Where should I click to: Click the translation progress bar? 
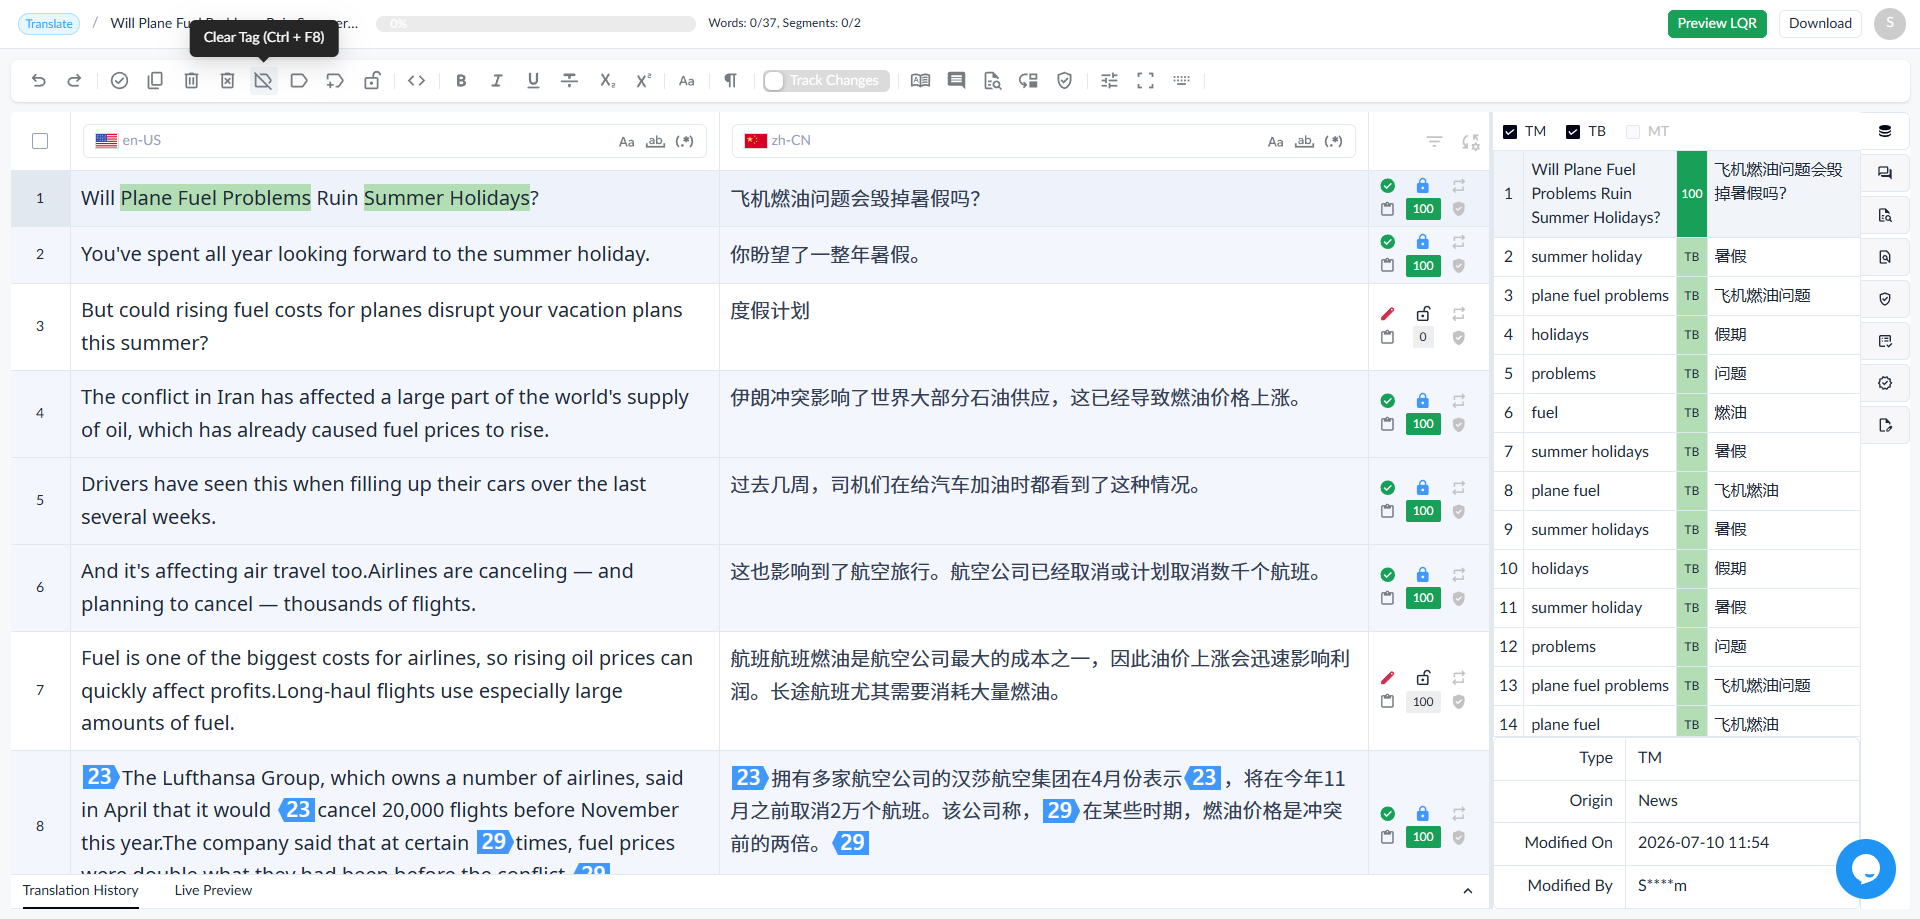coord(536,24)
